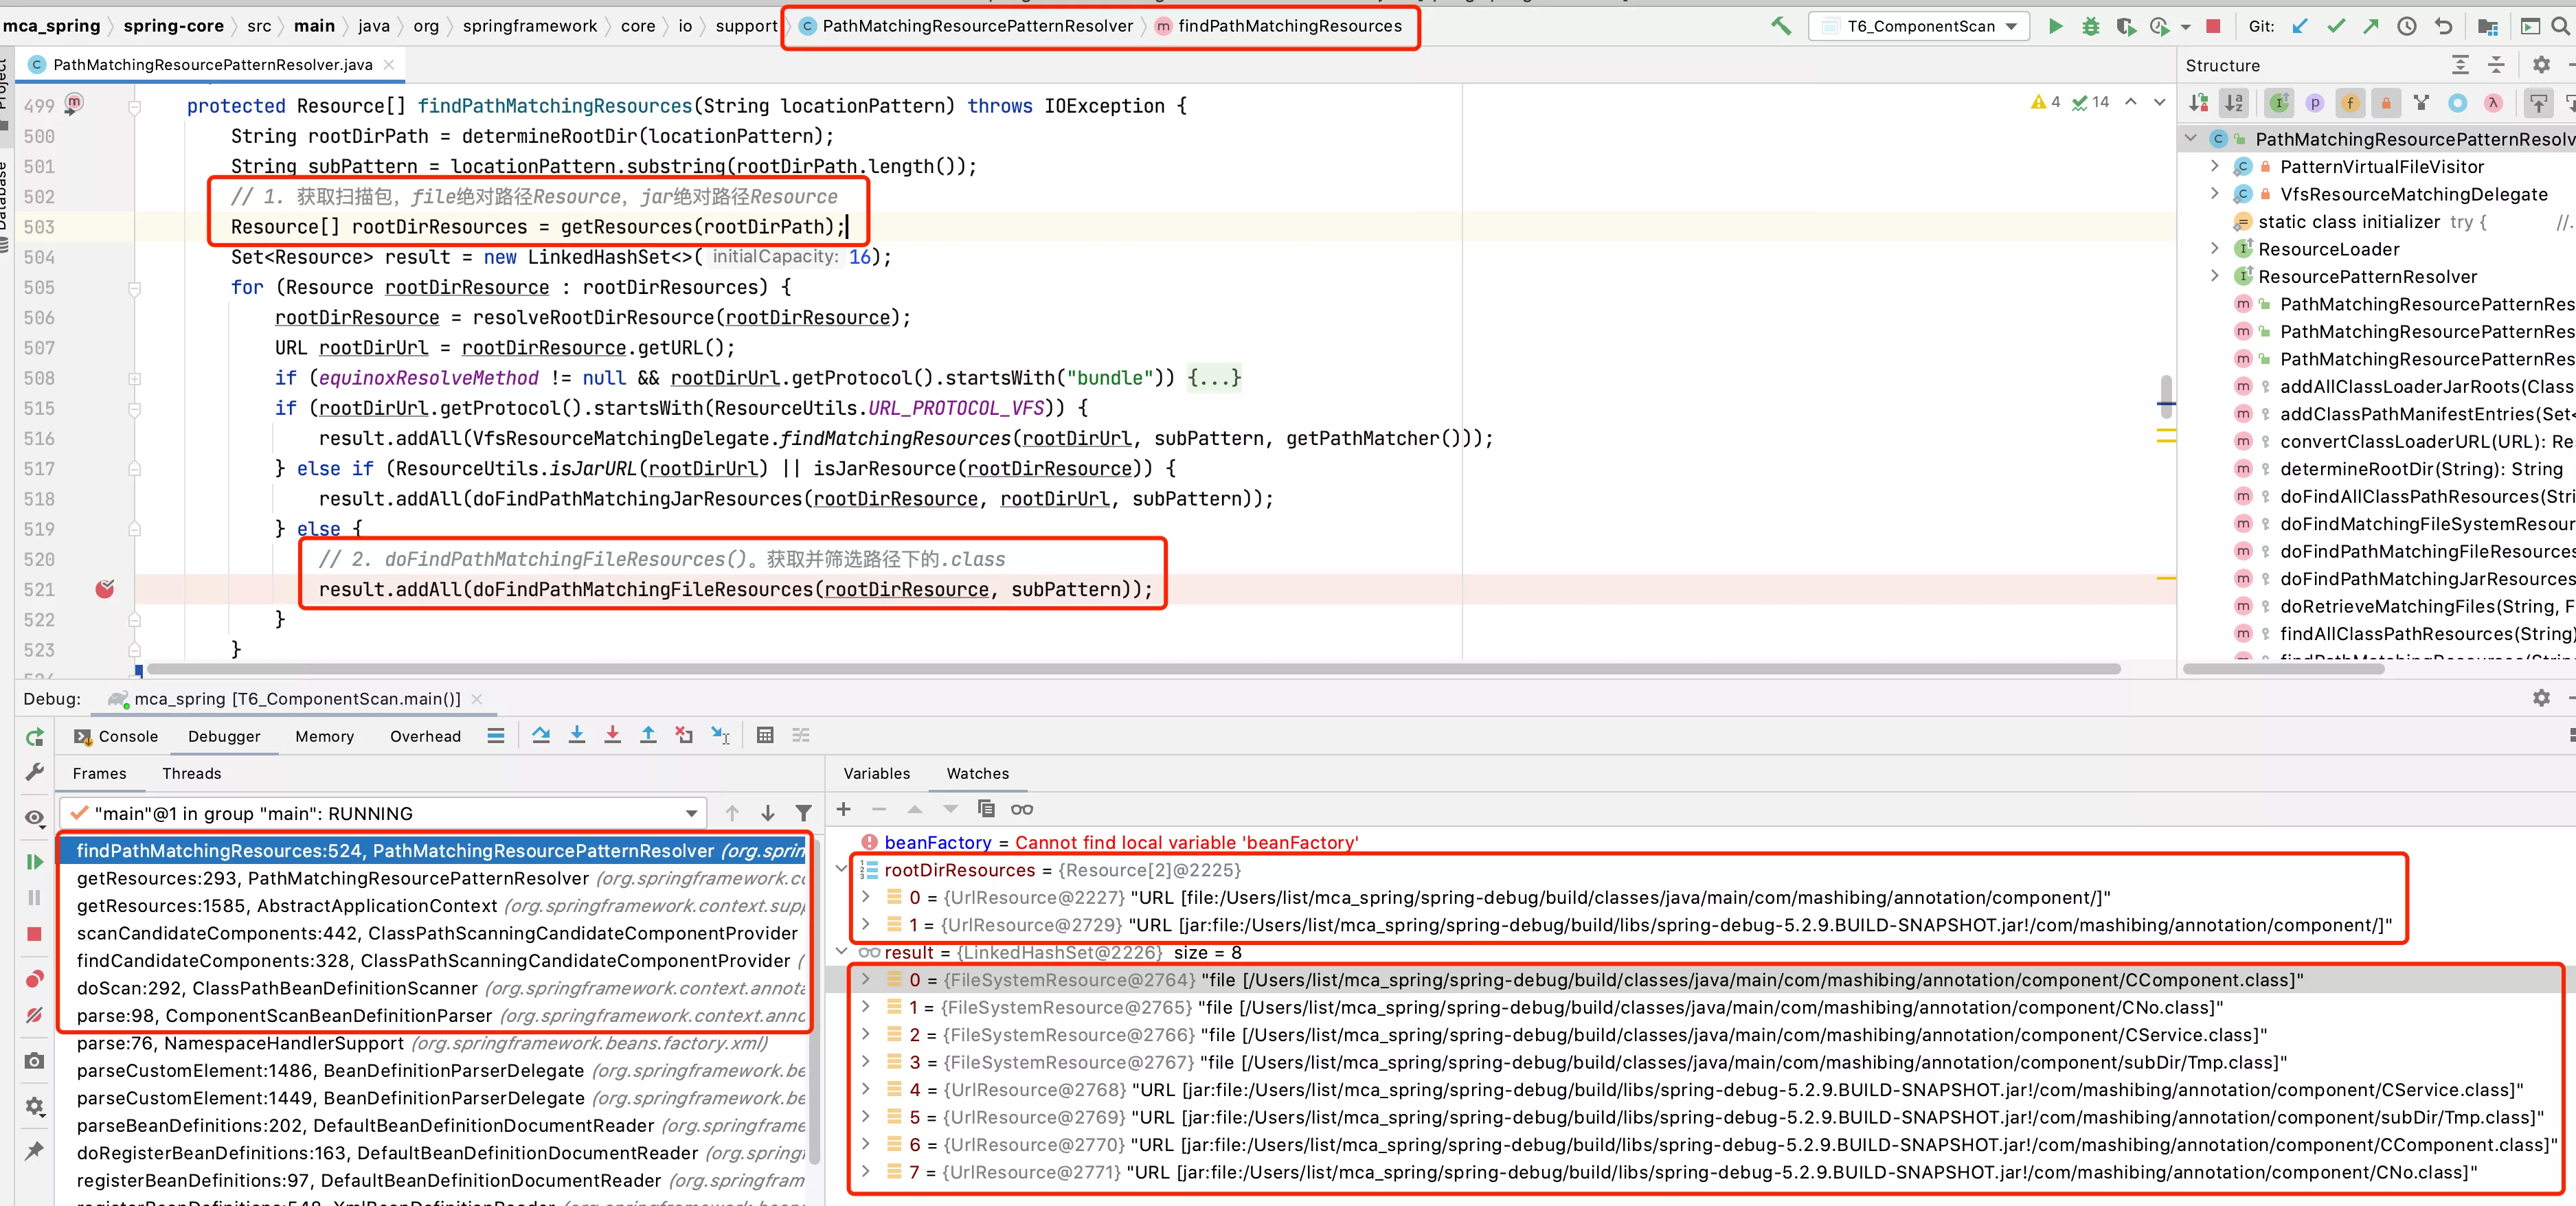Screen dimensions: 2576x1206
Task: Click spring-core breadcrumb
Action: tap(173, 26)
